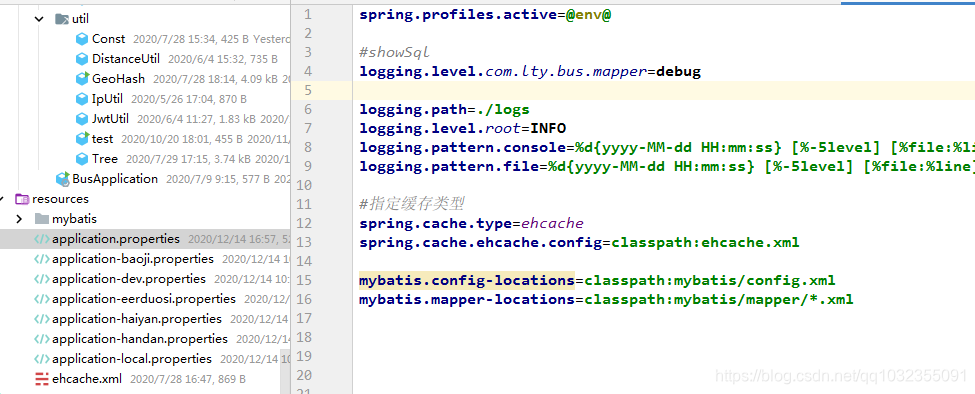Click spring.profiles.active key

coord(458,14)
